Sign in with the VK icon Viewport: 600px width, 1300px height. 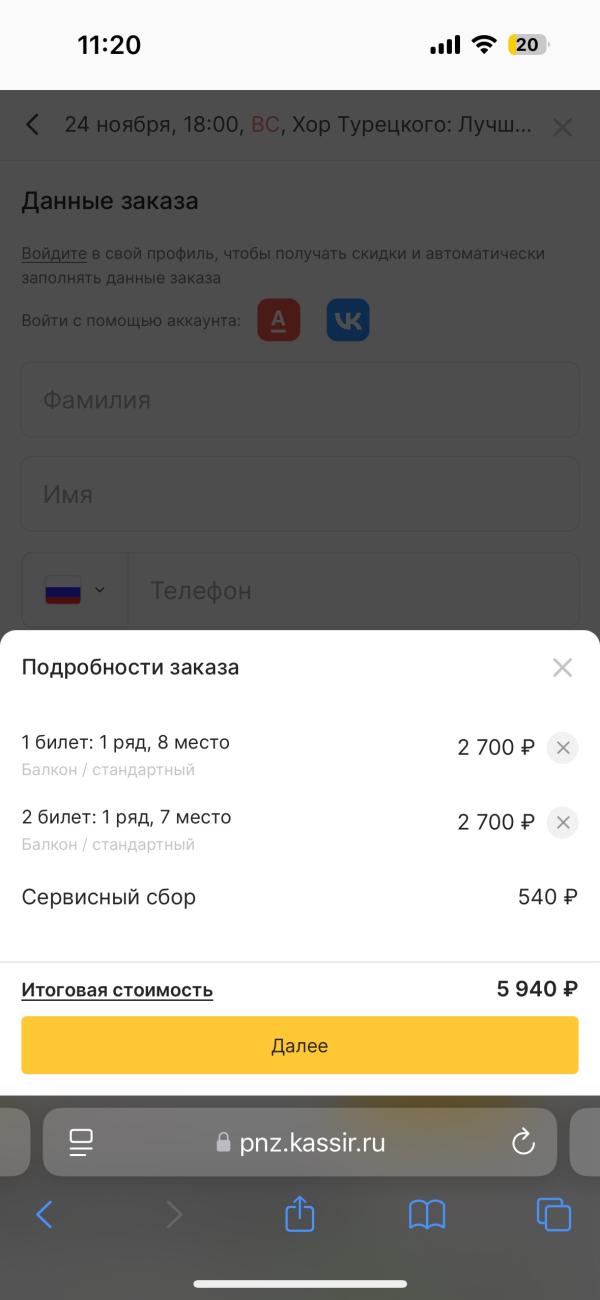[x=348, y=320]
